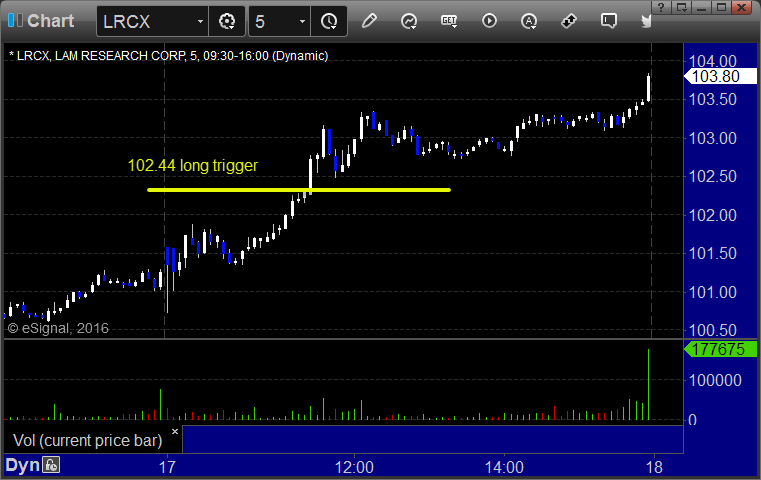
Task: Click the Chart window icon in the toolbar
Action: point(15,21)
